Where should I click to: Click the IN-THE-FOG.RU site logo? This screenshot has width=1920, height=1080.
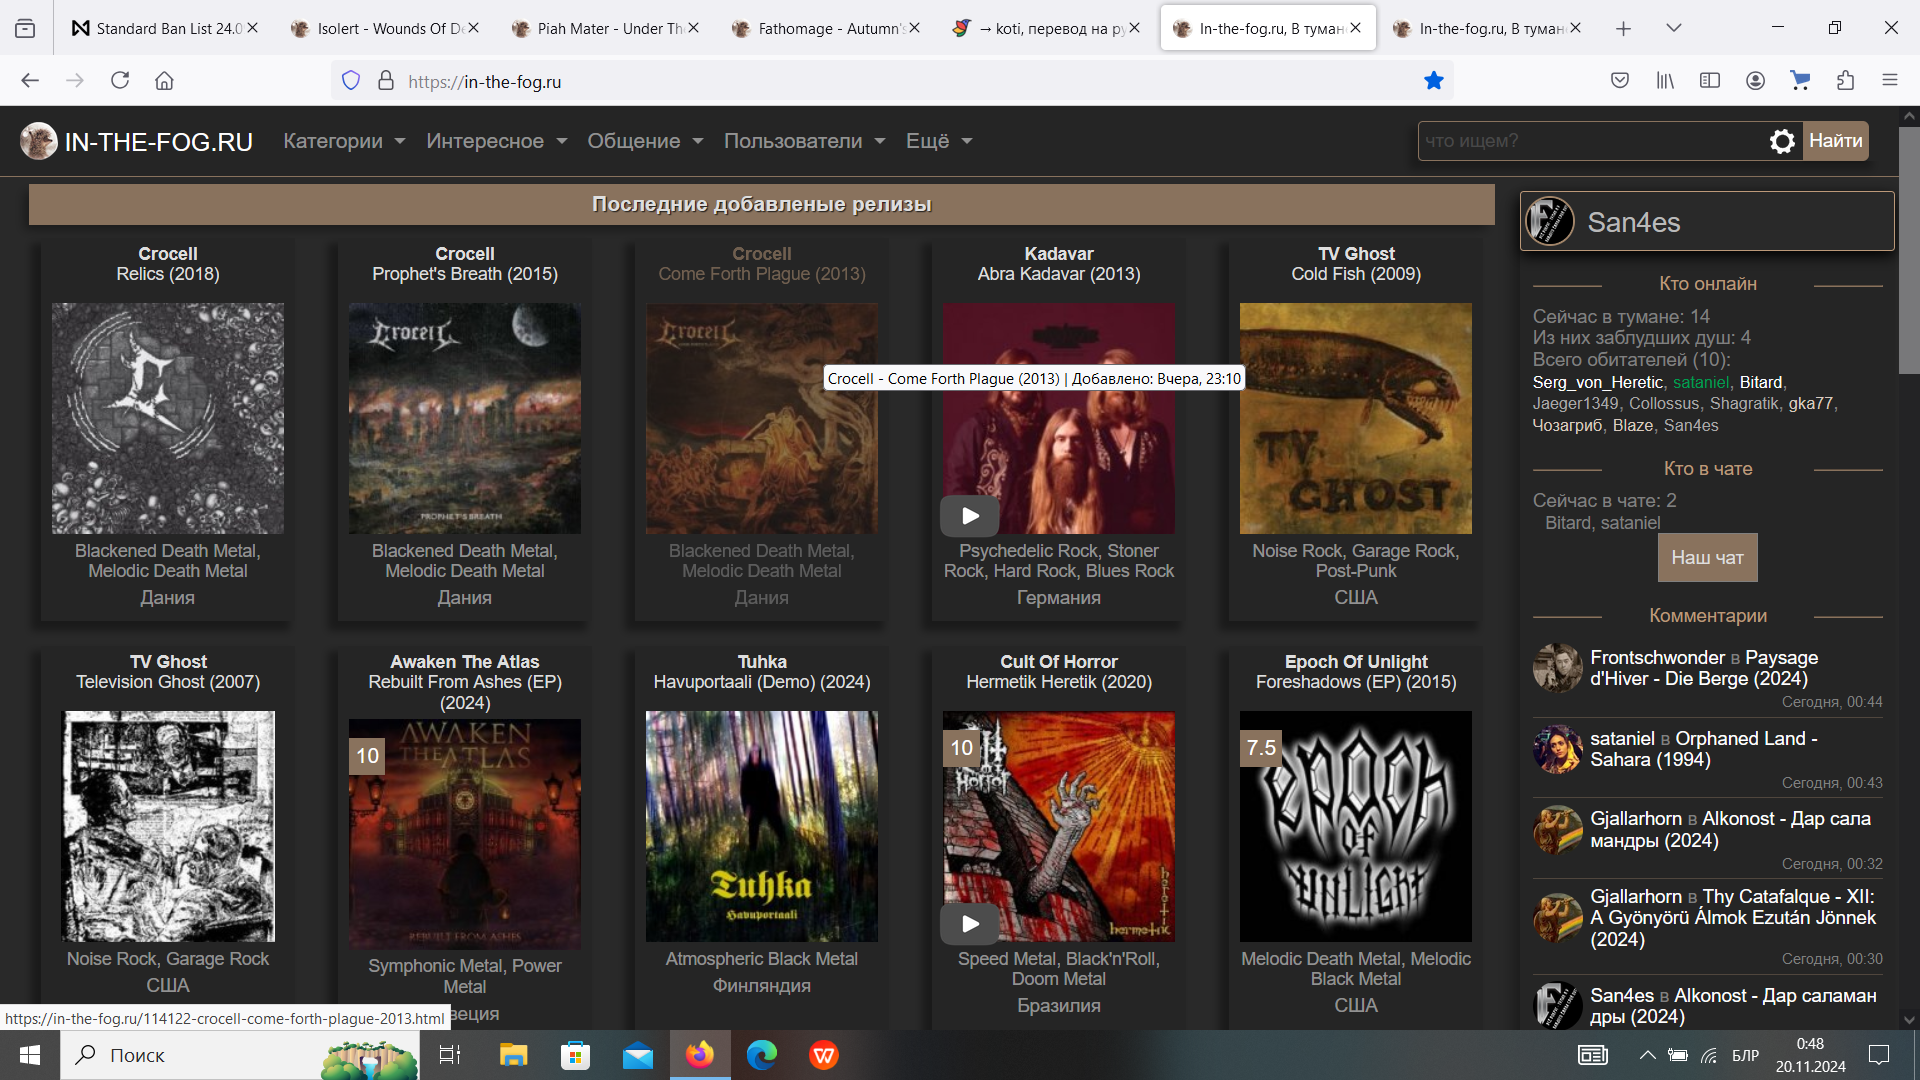coord(137,141)
